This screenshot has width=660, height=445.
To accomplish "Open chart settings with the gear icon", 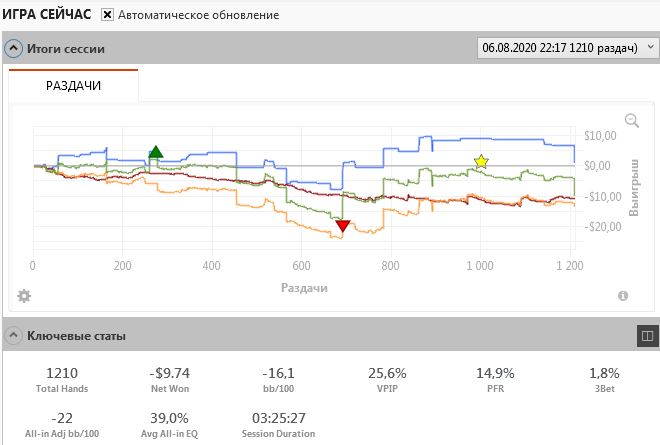I will [x=24, y=296].
